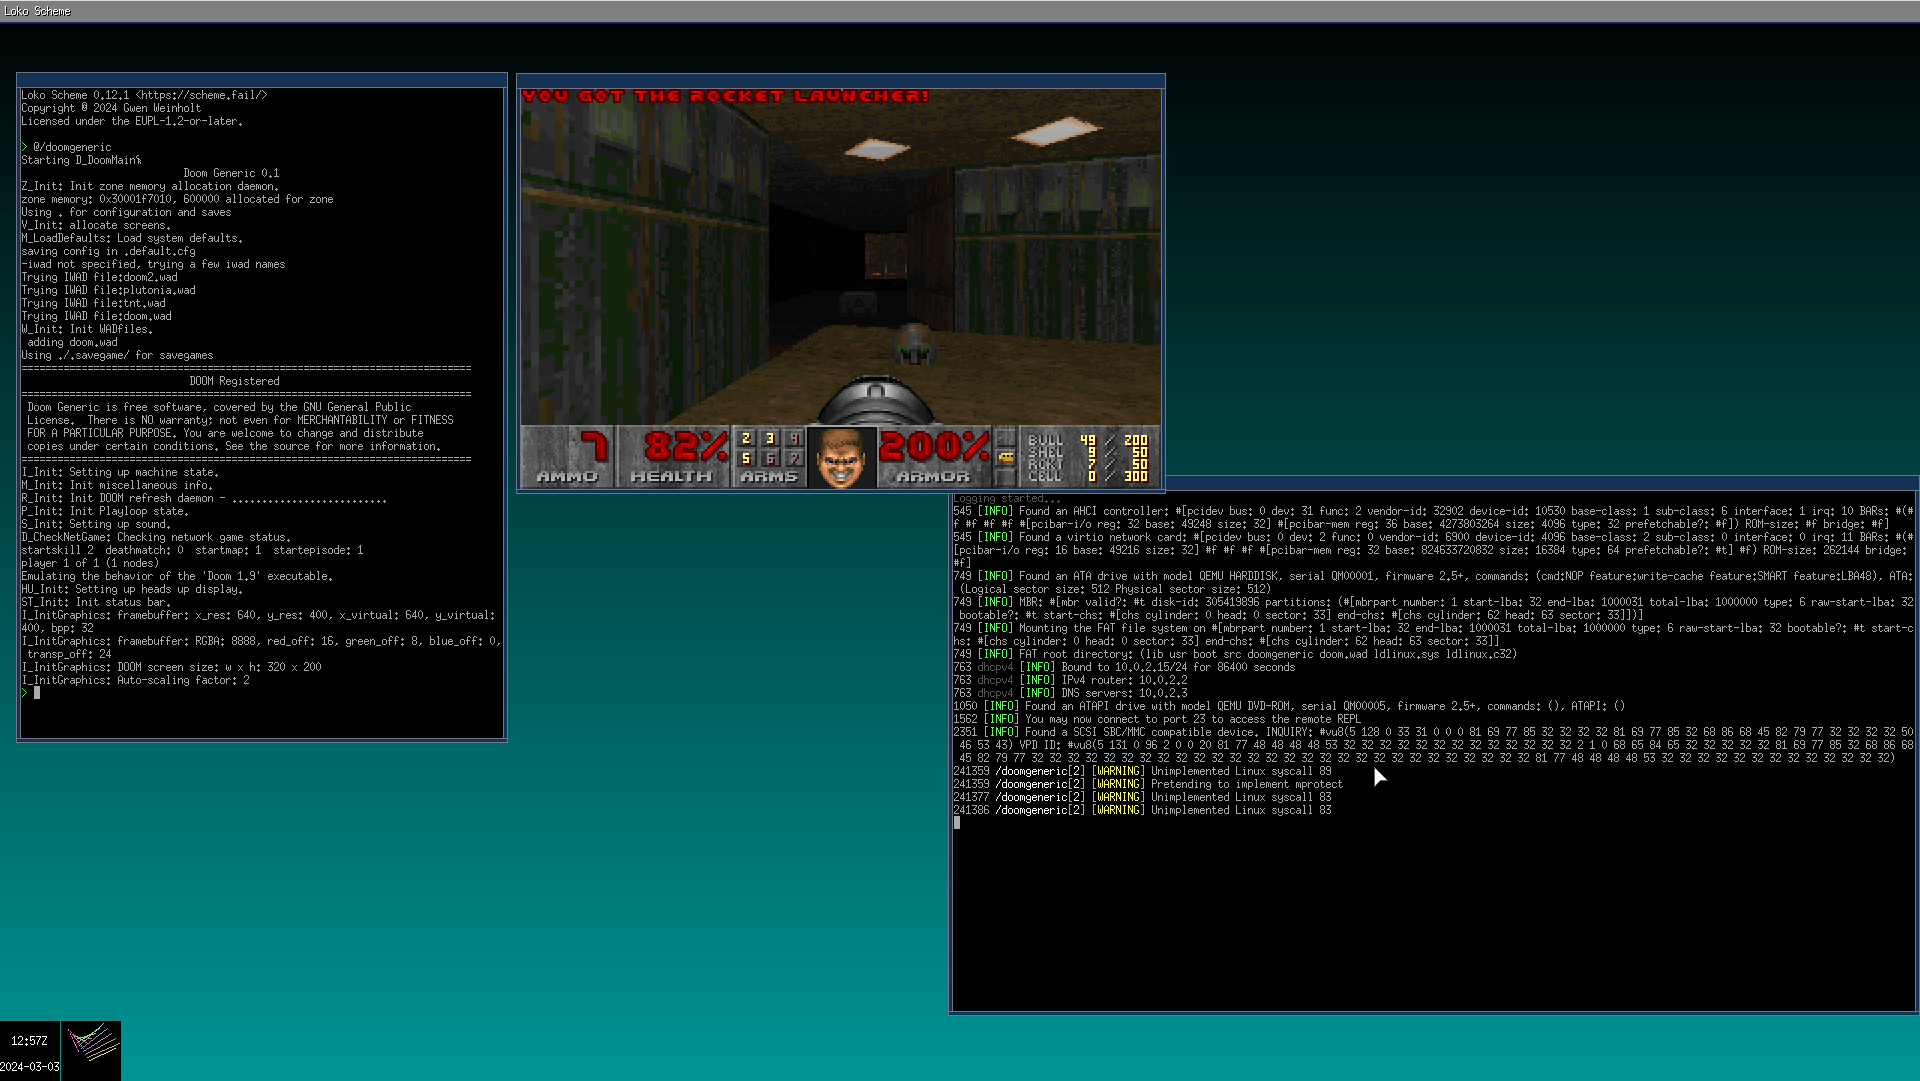
Task: Click the 200% ARMOR readout
Action: pos(934,447)
